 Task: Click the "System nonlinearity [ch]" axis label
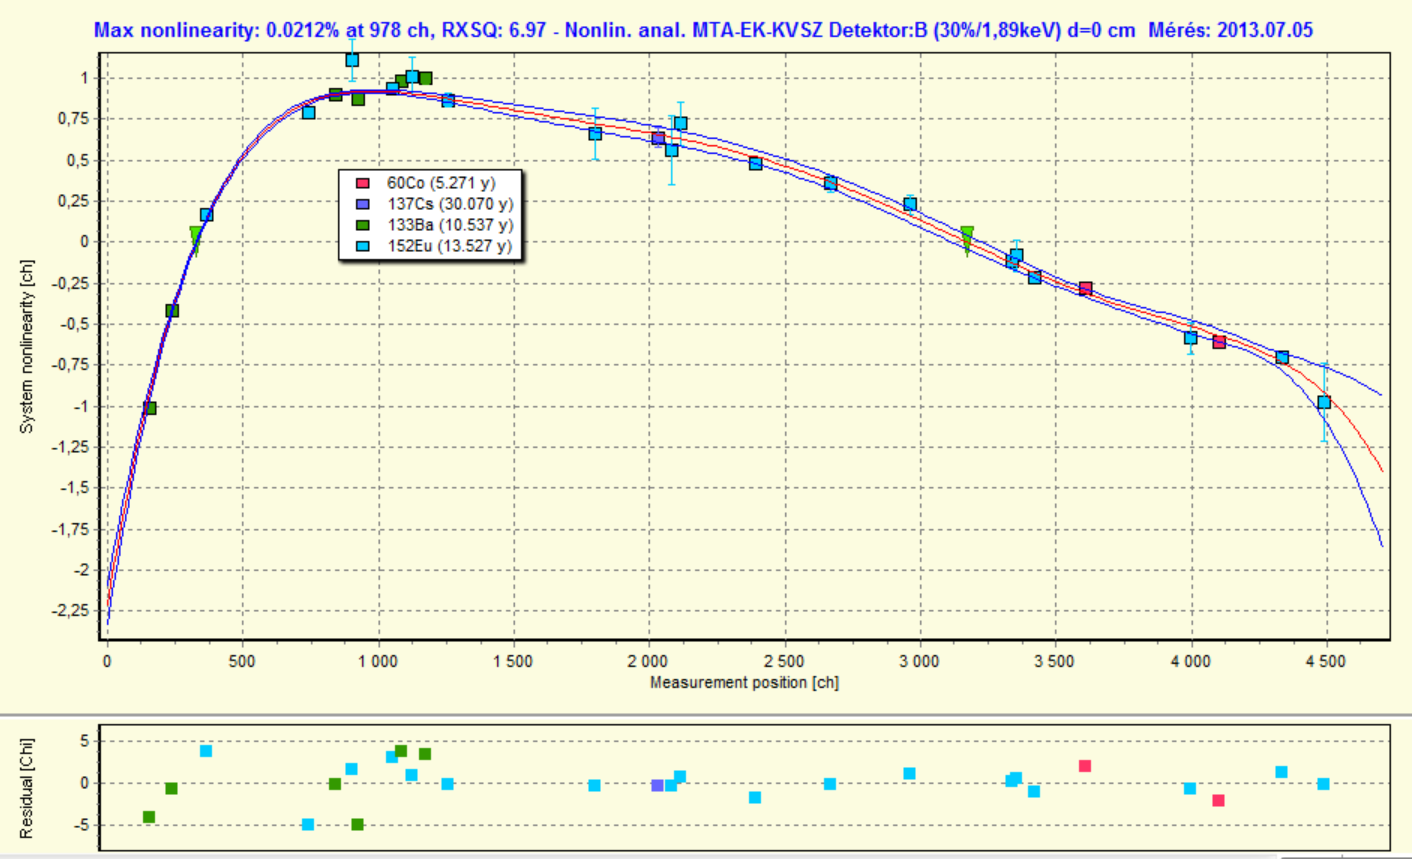(27, 347)
